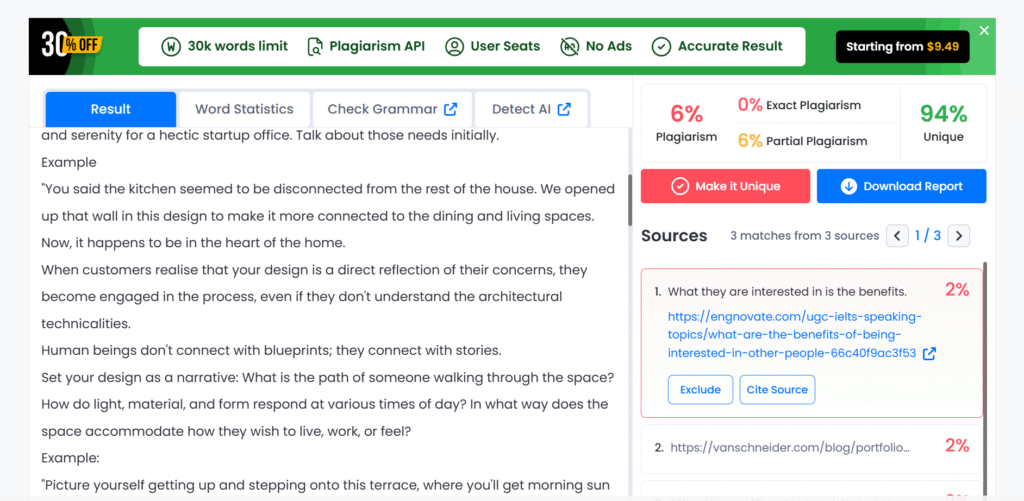The height and width of the screenshot is (501, 1024).
Task: Open the Detect AI tab
Action: click(x=532, y=109)
